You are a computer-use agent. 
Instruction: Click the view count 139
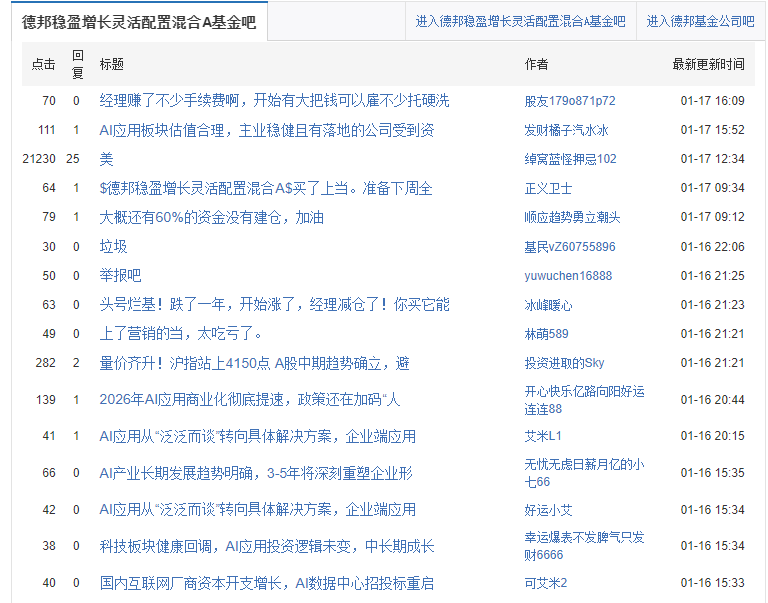[x=46, y=400]
